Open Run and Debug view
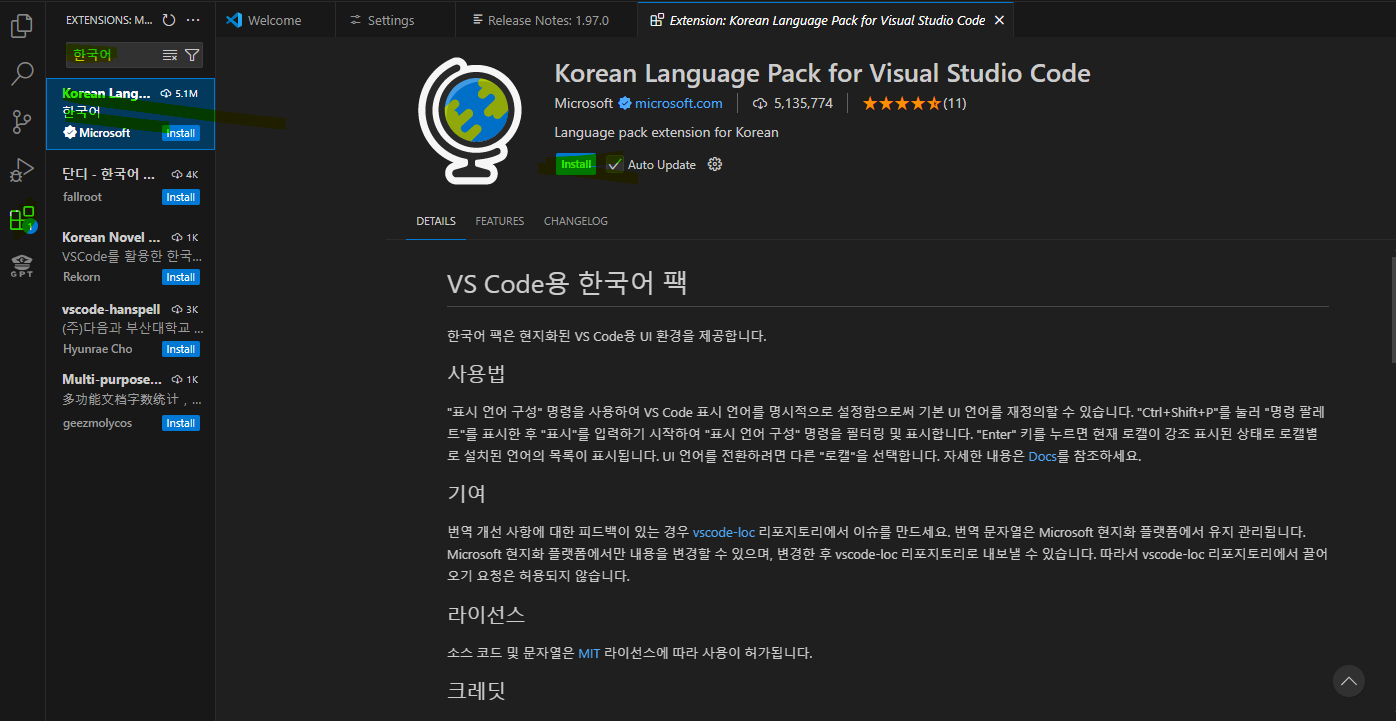Viewport: 1396px width, 721px height. click(22, 170)
